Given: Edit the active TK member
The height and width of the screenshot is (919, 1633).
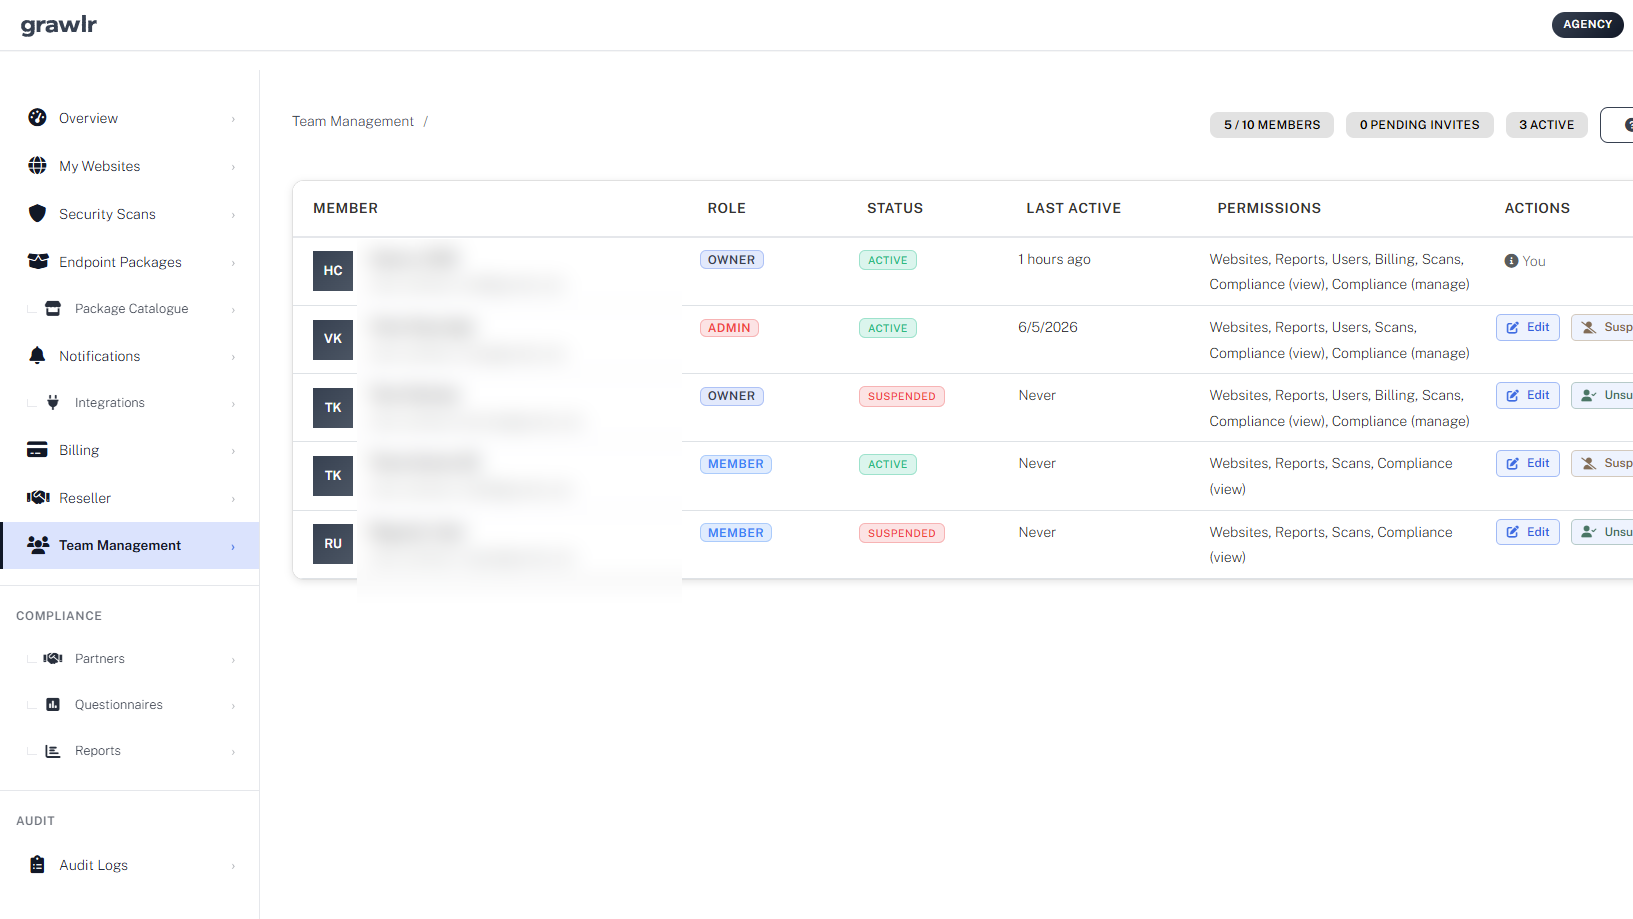Looking at the screenshot, I should (1527, 463).
